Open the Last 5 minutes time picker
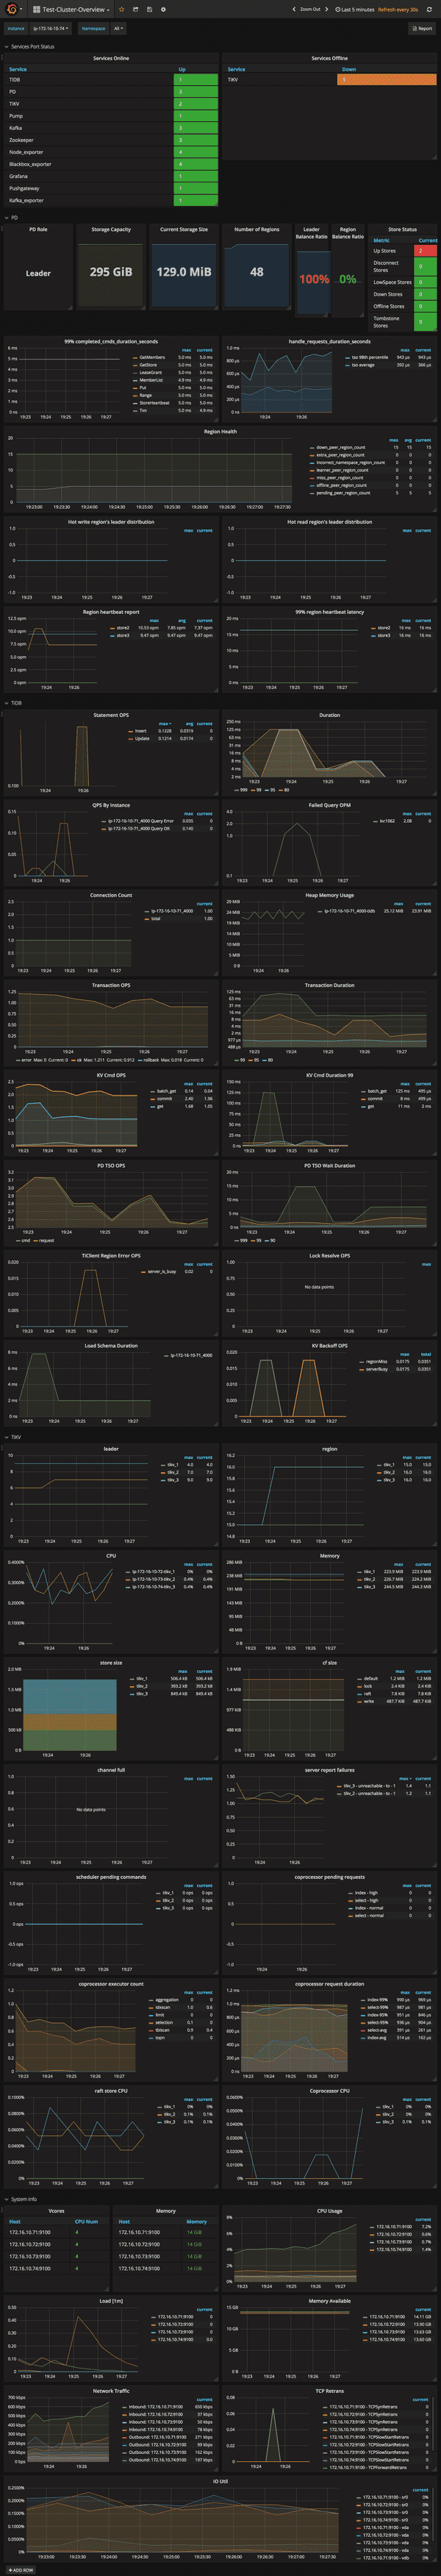Image resolution: width=441 pixels, height=2576 pixels. pos(356,9)
